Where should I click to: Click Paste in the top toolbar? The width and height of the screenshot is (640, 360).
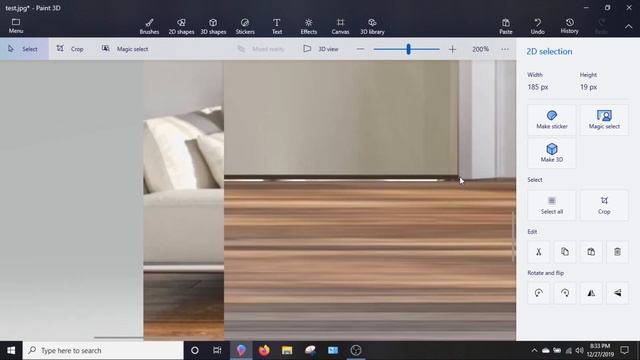click(x=506, y=26)
